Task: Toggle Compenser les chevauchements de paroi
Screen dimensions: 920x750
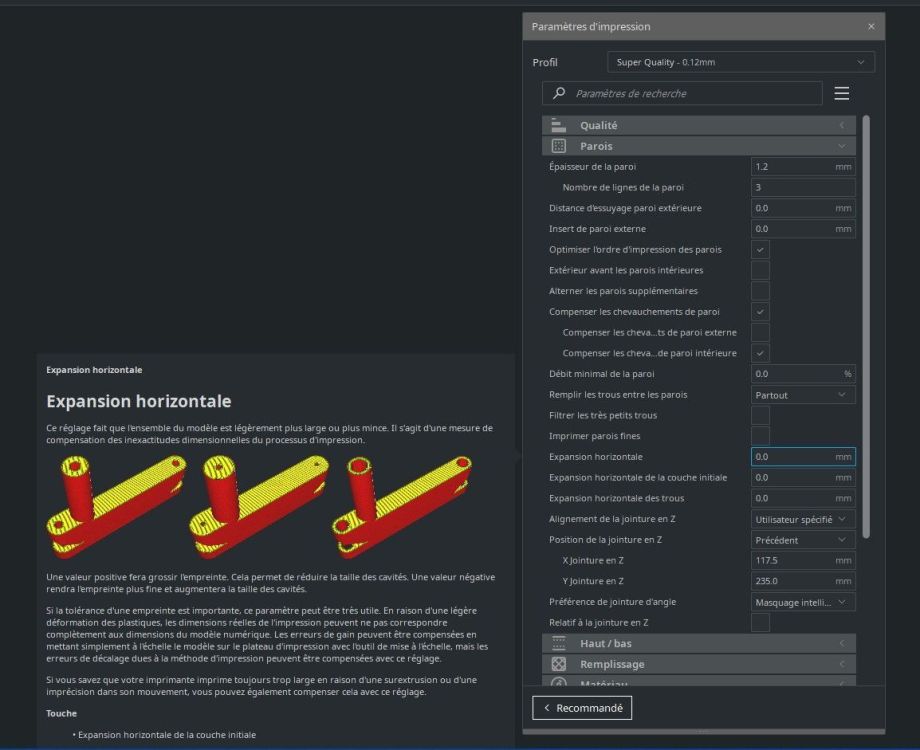Action: coord(760,312)
